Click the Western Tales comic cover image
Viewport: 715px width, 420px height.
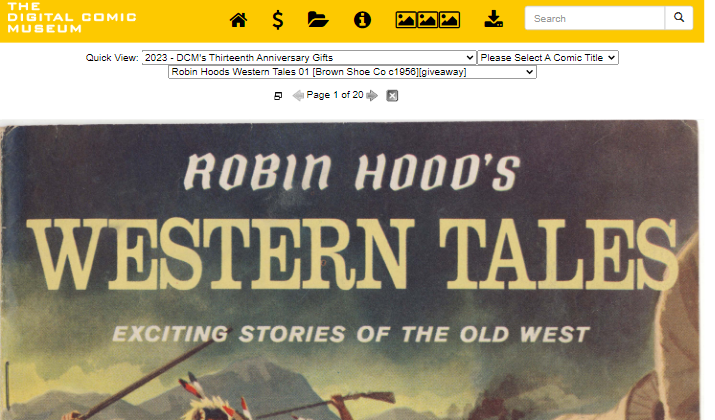coord(349,270)
